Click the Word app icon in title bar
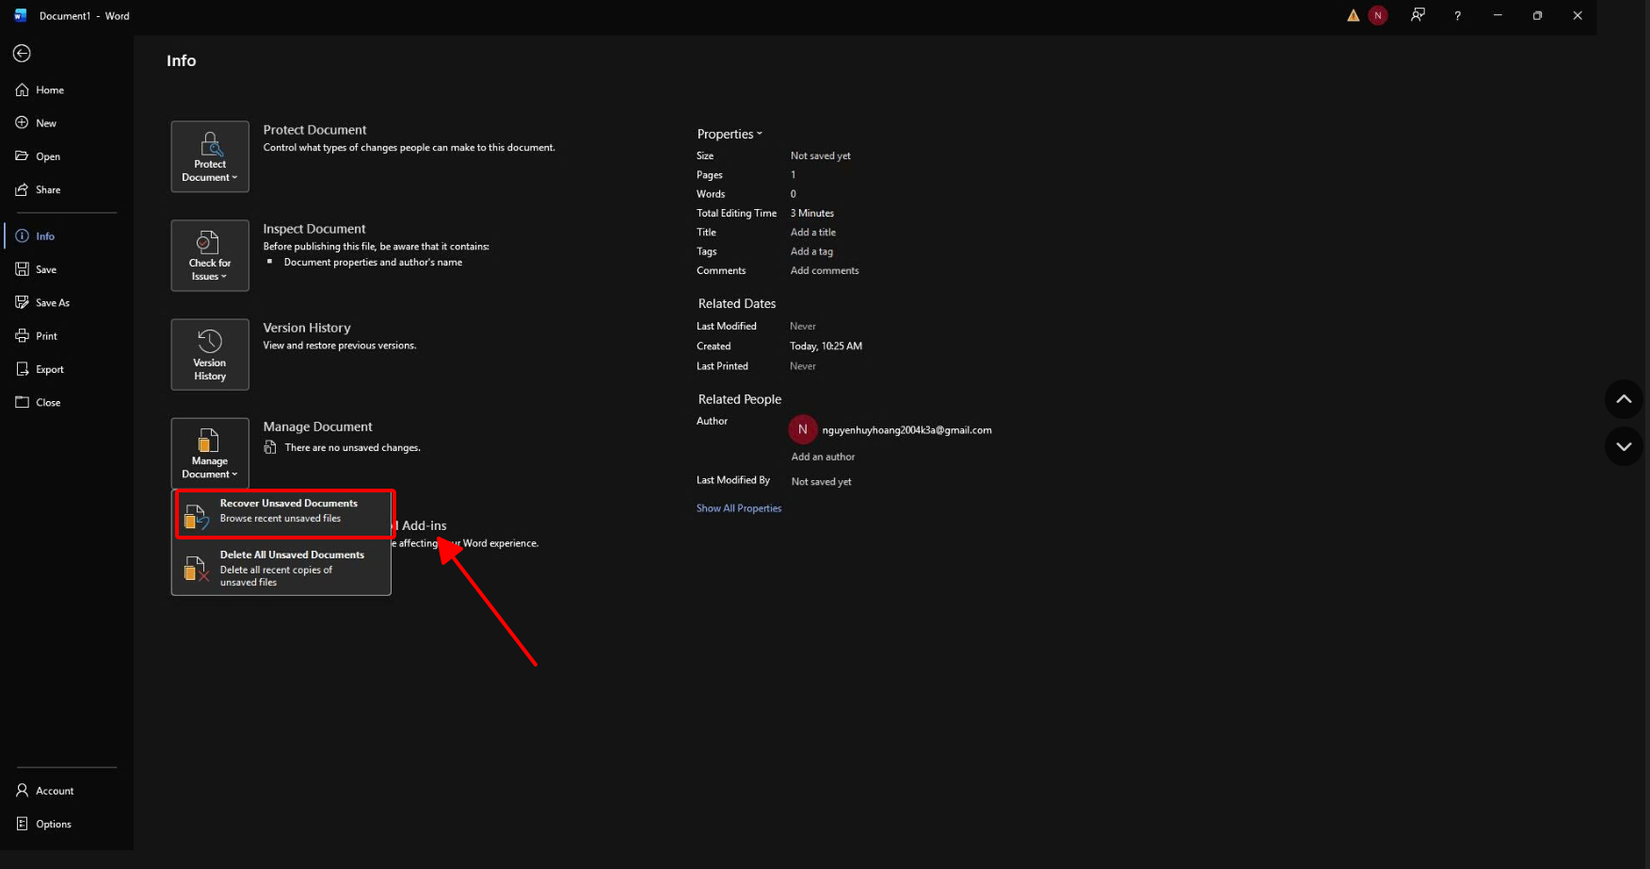This screenshot has width=1650, height=869. [x=20, y=16]
